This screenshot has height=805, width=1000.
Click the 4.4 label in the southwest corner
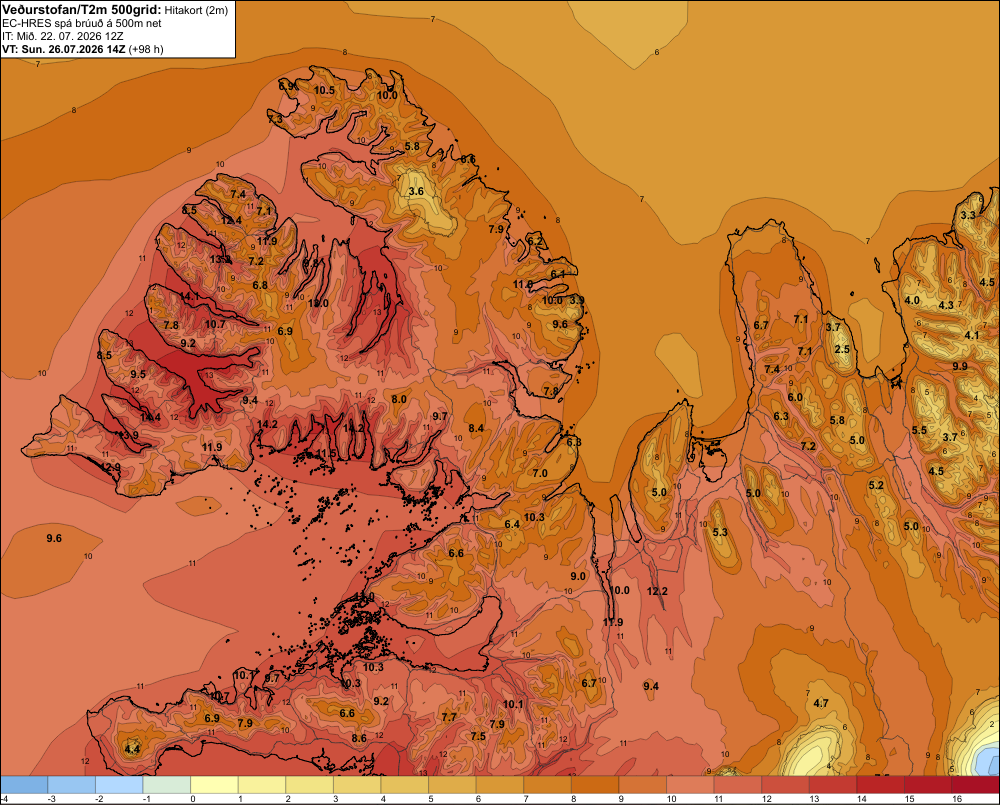132,749
